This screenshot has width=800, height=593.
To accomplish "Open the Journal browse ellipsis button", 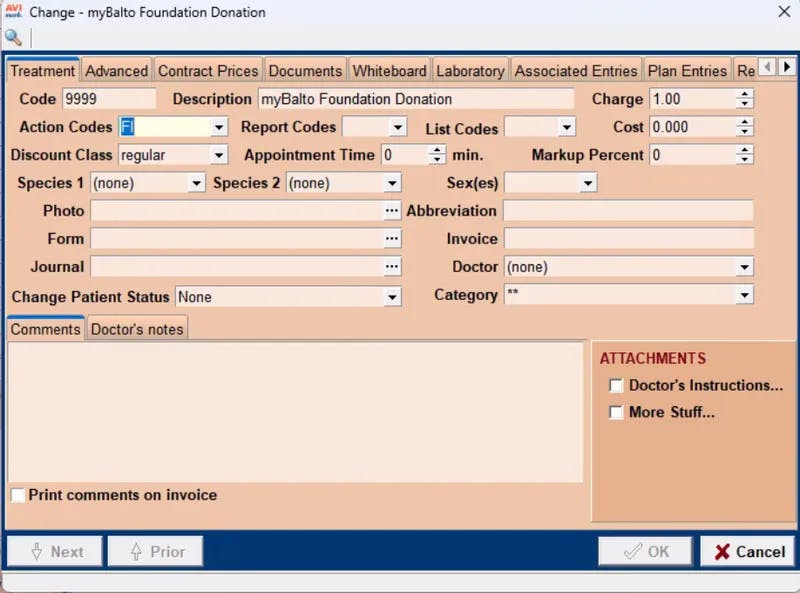I will click(x=392, y=266).
